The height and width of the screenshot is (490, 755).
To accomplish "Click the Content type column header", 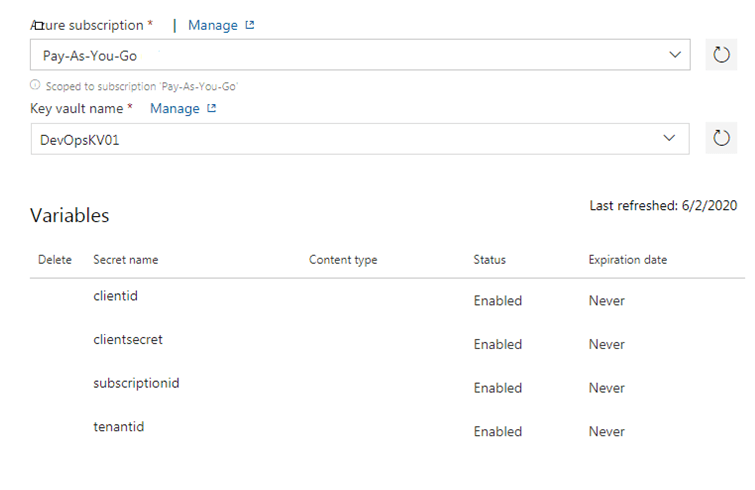I will coord(343,260).
